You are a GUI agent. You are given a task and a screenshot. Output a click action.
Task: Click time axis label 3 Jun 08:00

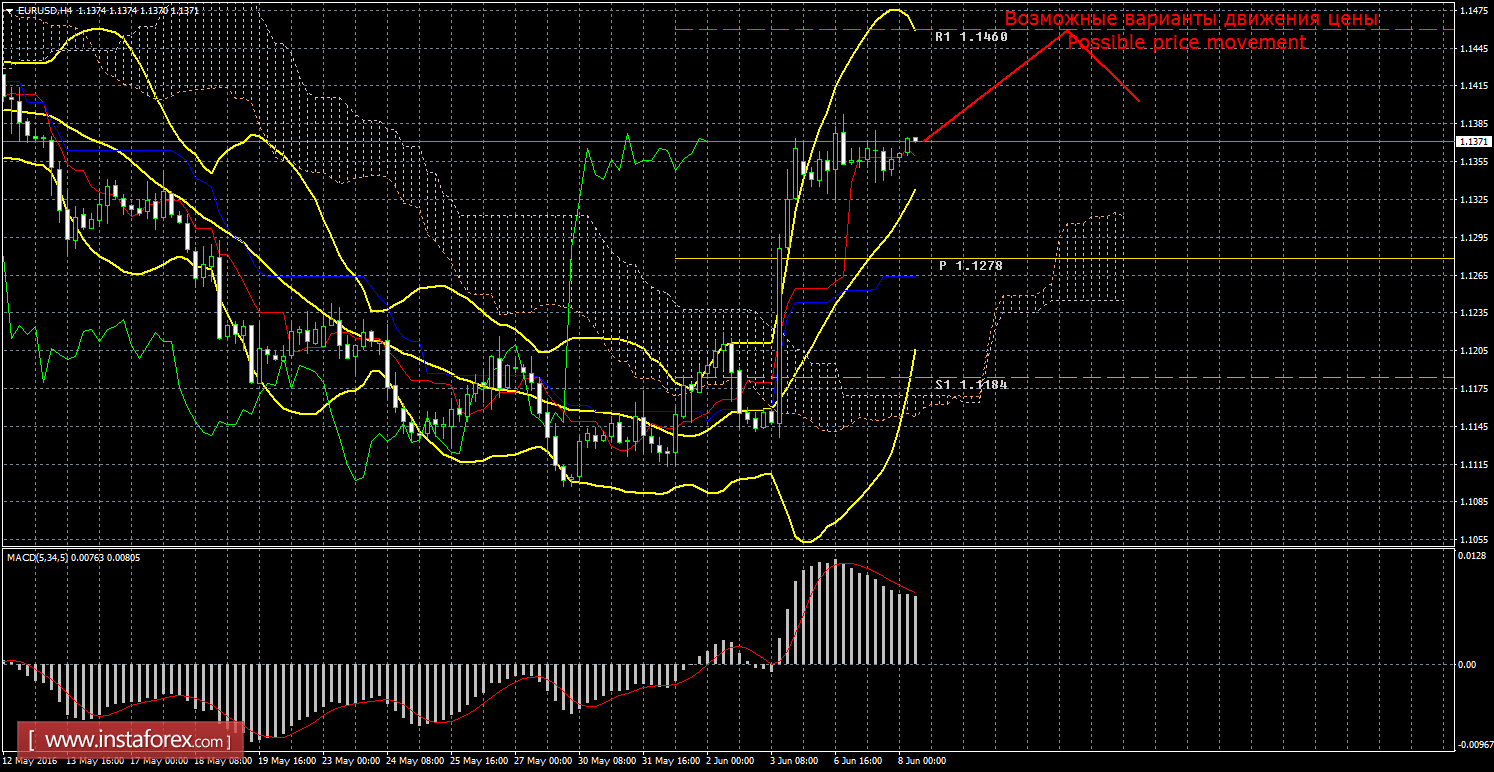[x=795, y=761]
